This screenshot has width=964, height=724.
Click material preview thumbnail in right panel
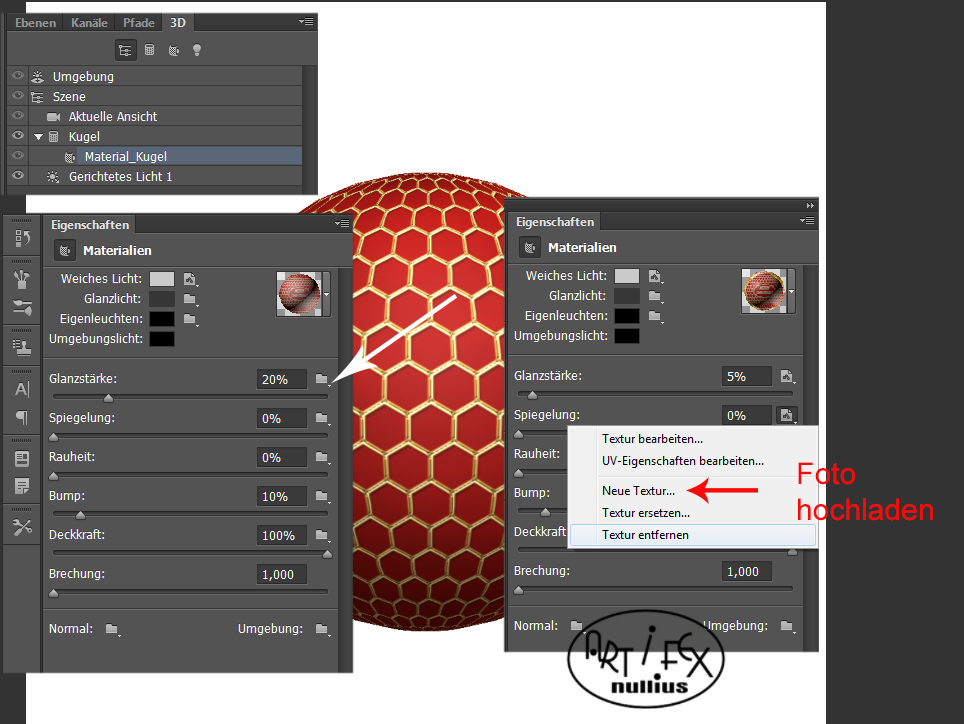coord(764,291)
